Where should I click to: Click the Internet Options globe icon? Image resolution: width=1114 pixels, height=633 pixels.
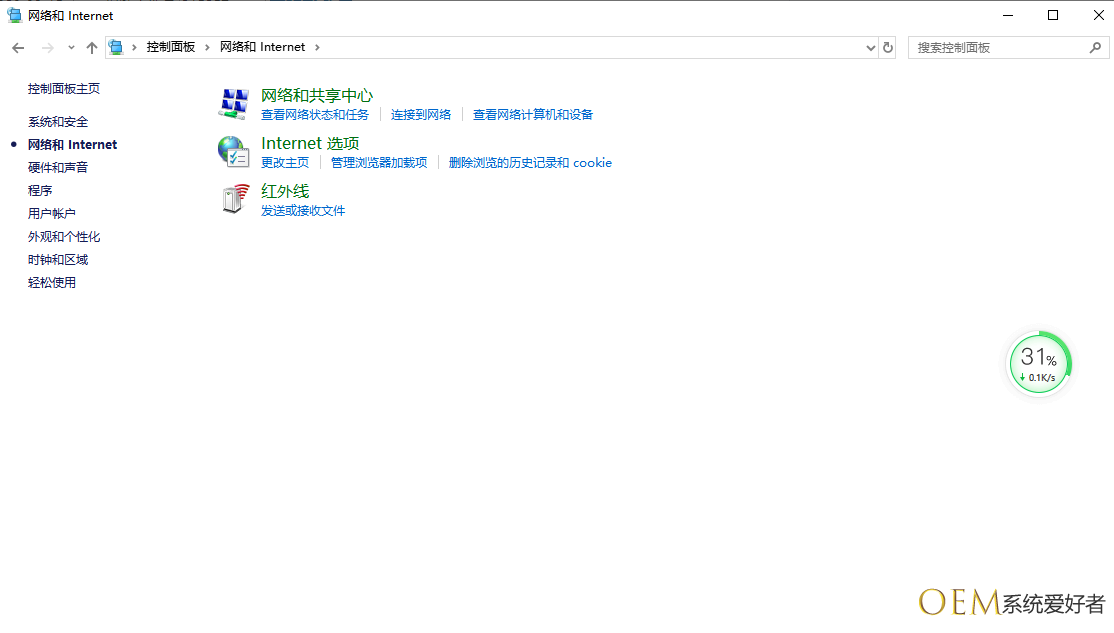[x=233, y=151]
